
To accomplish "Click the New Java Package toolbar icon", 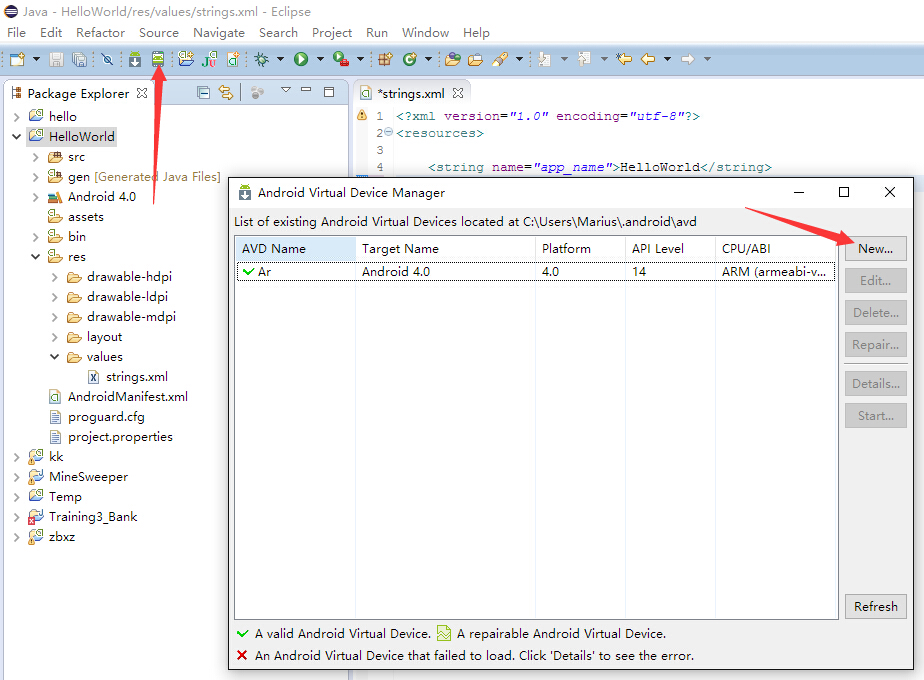I will coord(385,60).
